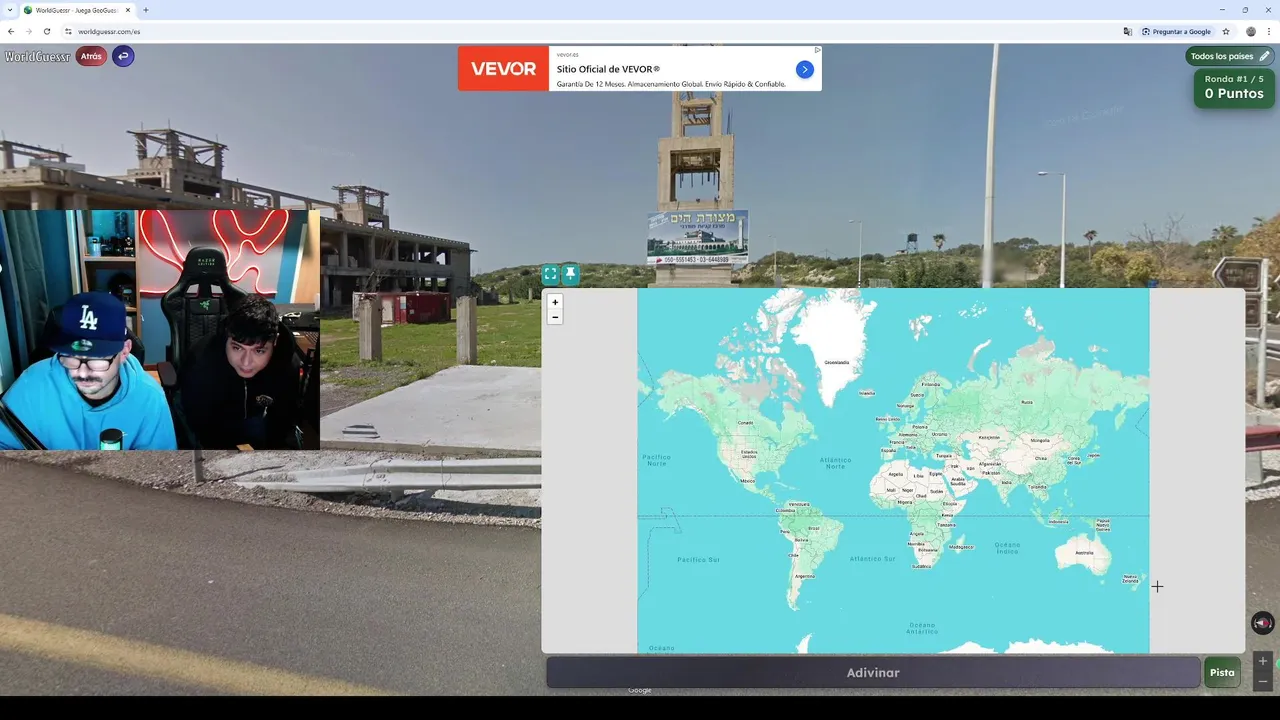1280x720 pixels.
Task: Reload the page with refresh icon
Action: click(46, 31)
